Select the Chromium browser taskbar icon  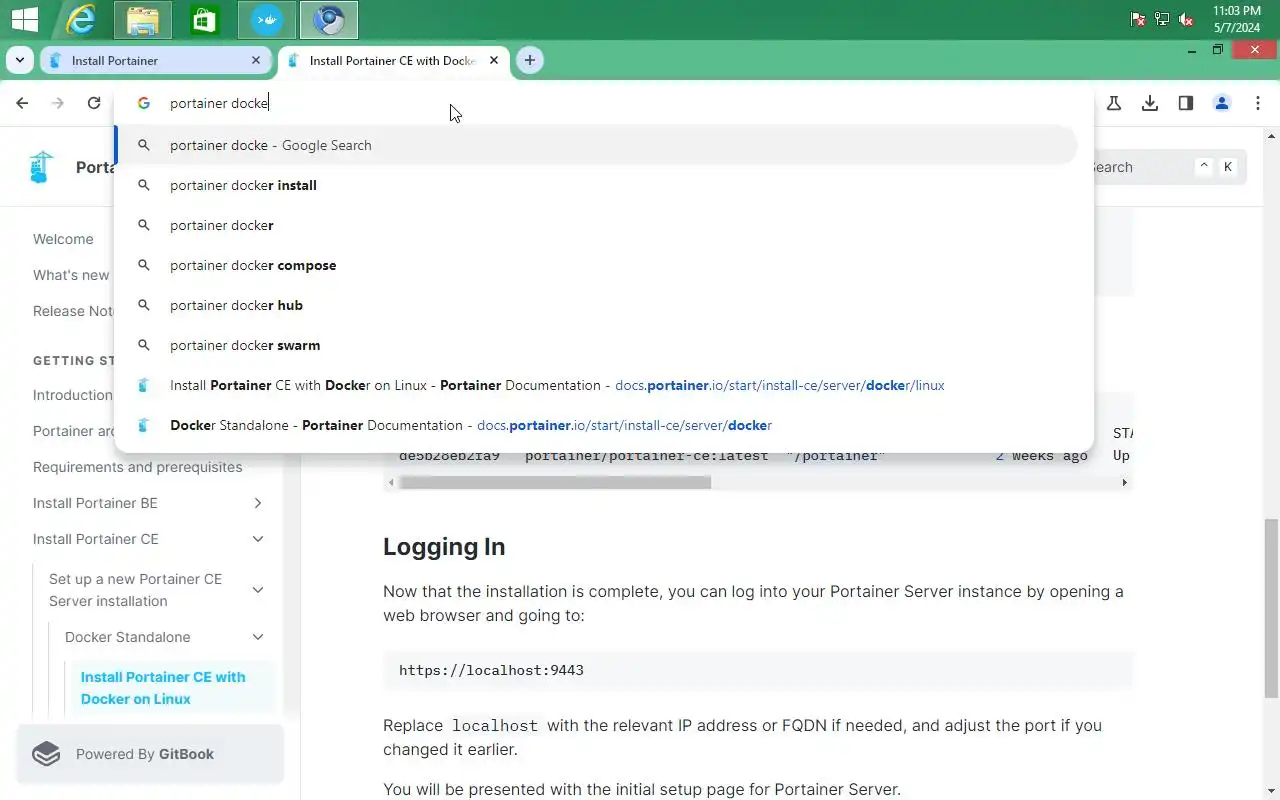click(329, 20)
